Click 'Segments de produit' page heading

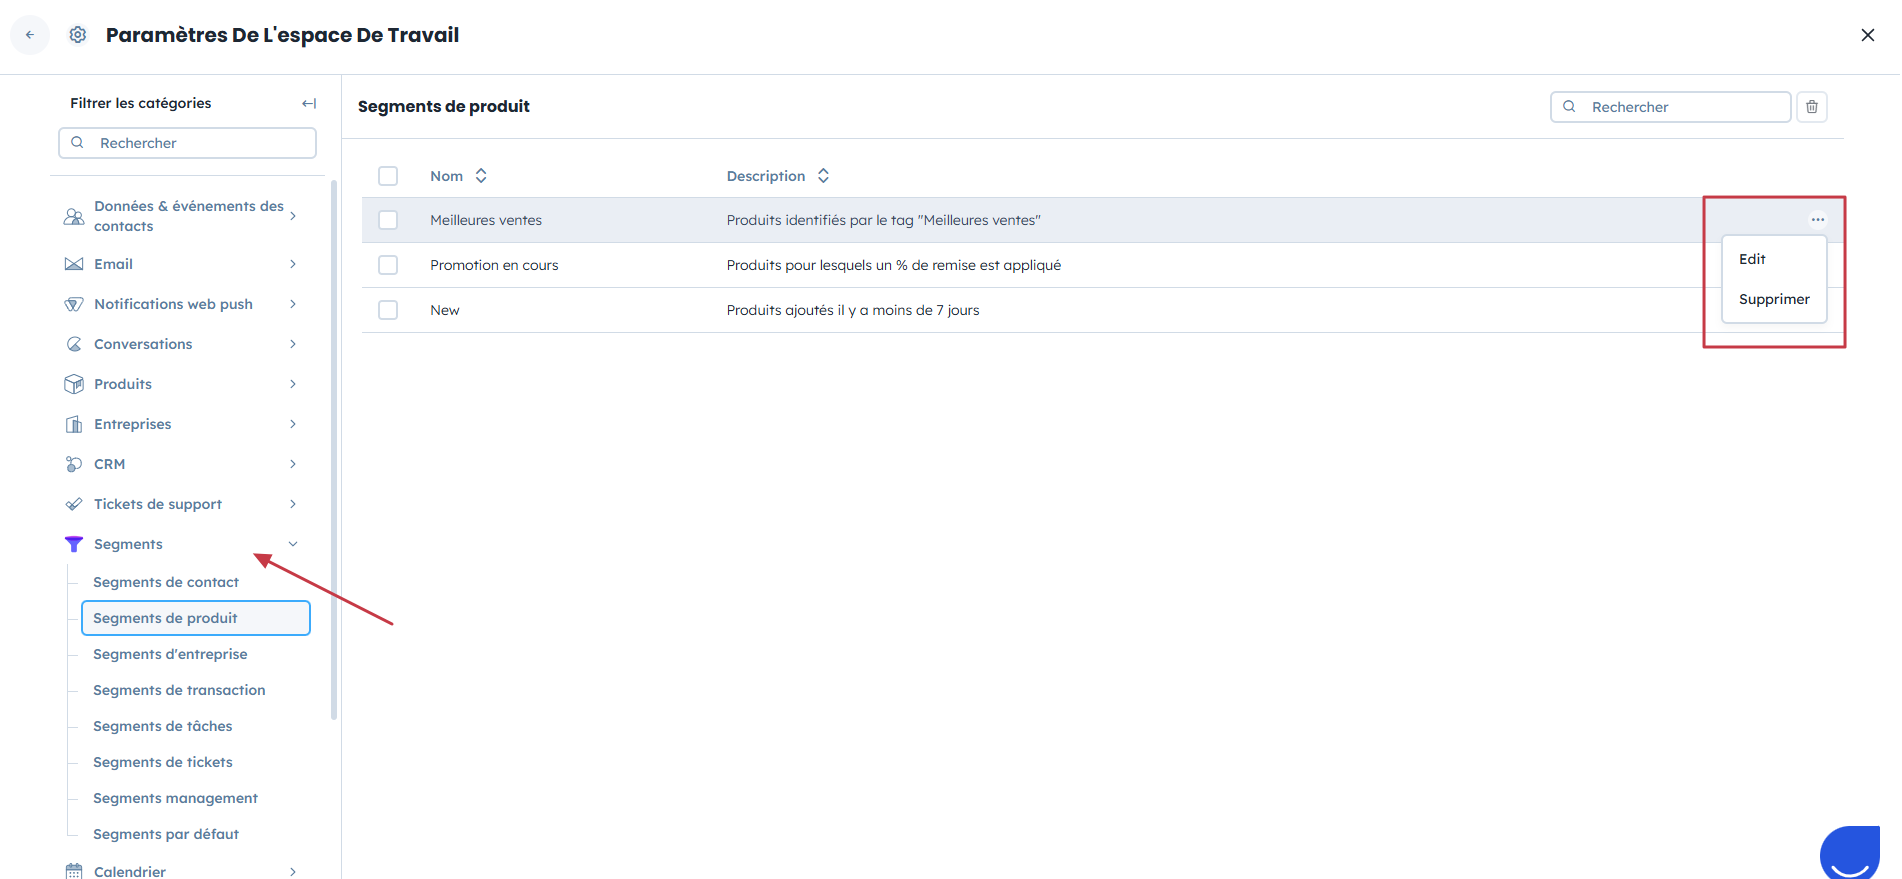point(444,106)
